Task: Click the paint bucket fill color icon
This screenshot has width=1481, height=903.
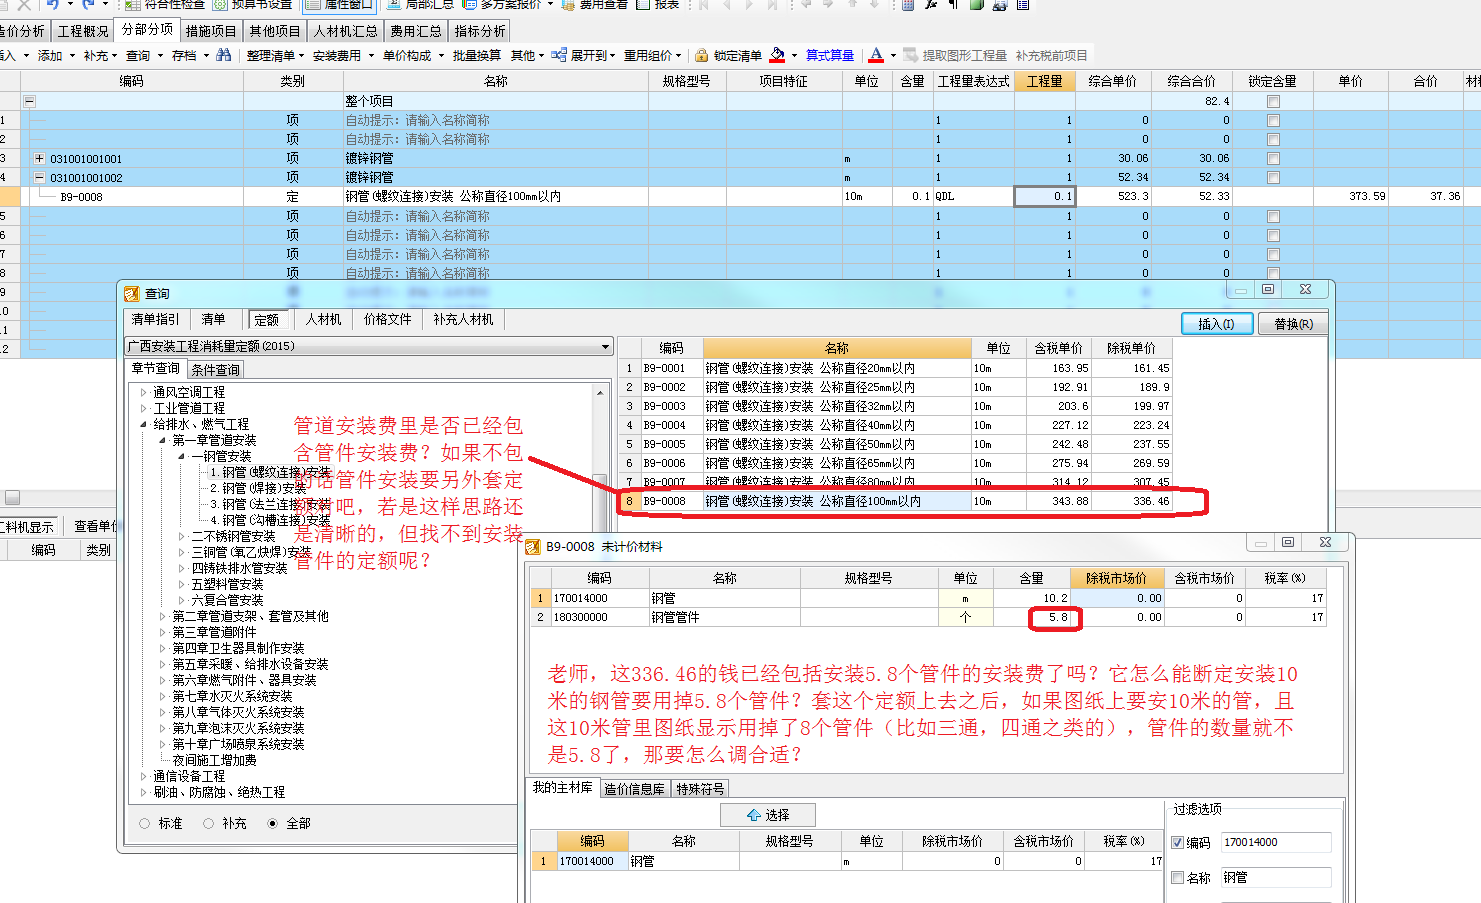Action: [x=777, y=55]
